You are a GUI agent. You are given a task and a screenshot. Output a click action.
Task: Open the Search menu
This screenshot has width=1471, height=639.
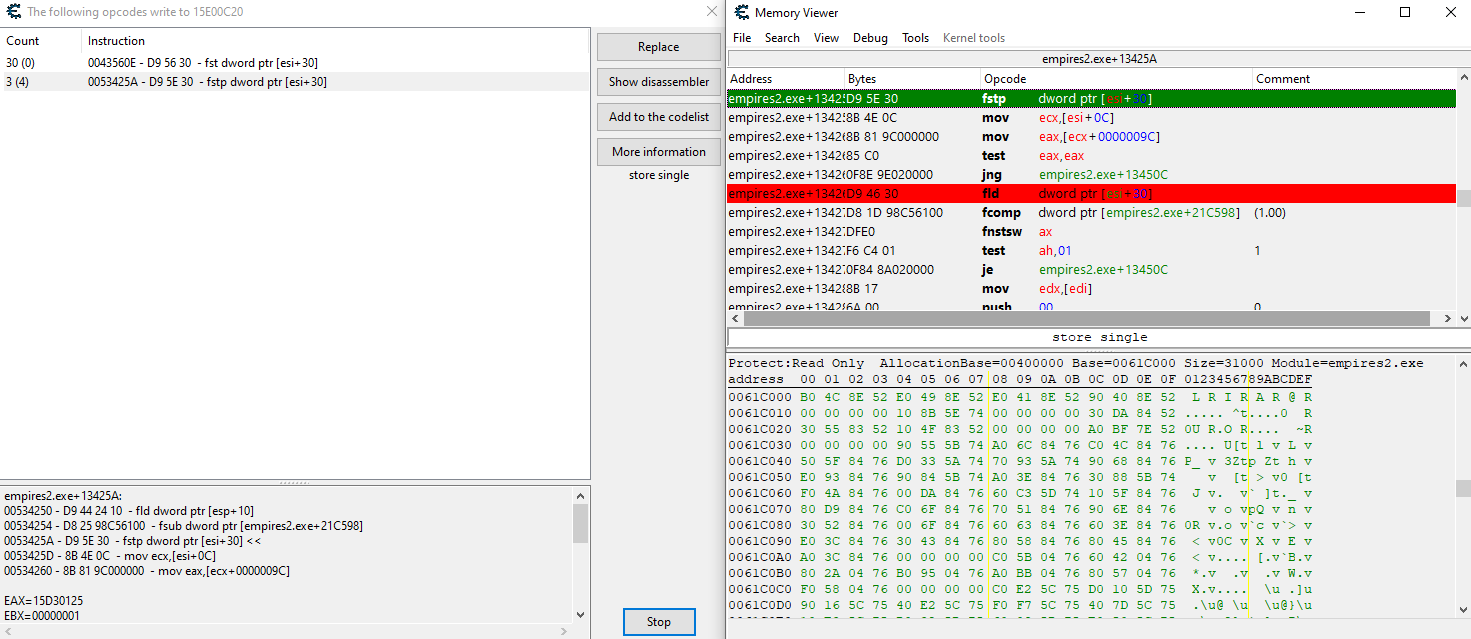(782, 38)
